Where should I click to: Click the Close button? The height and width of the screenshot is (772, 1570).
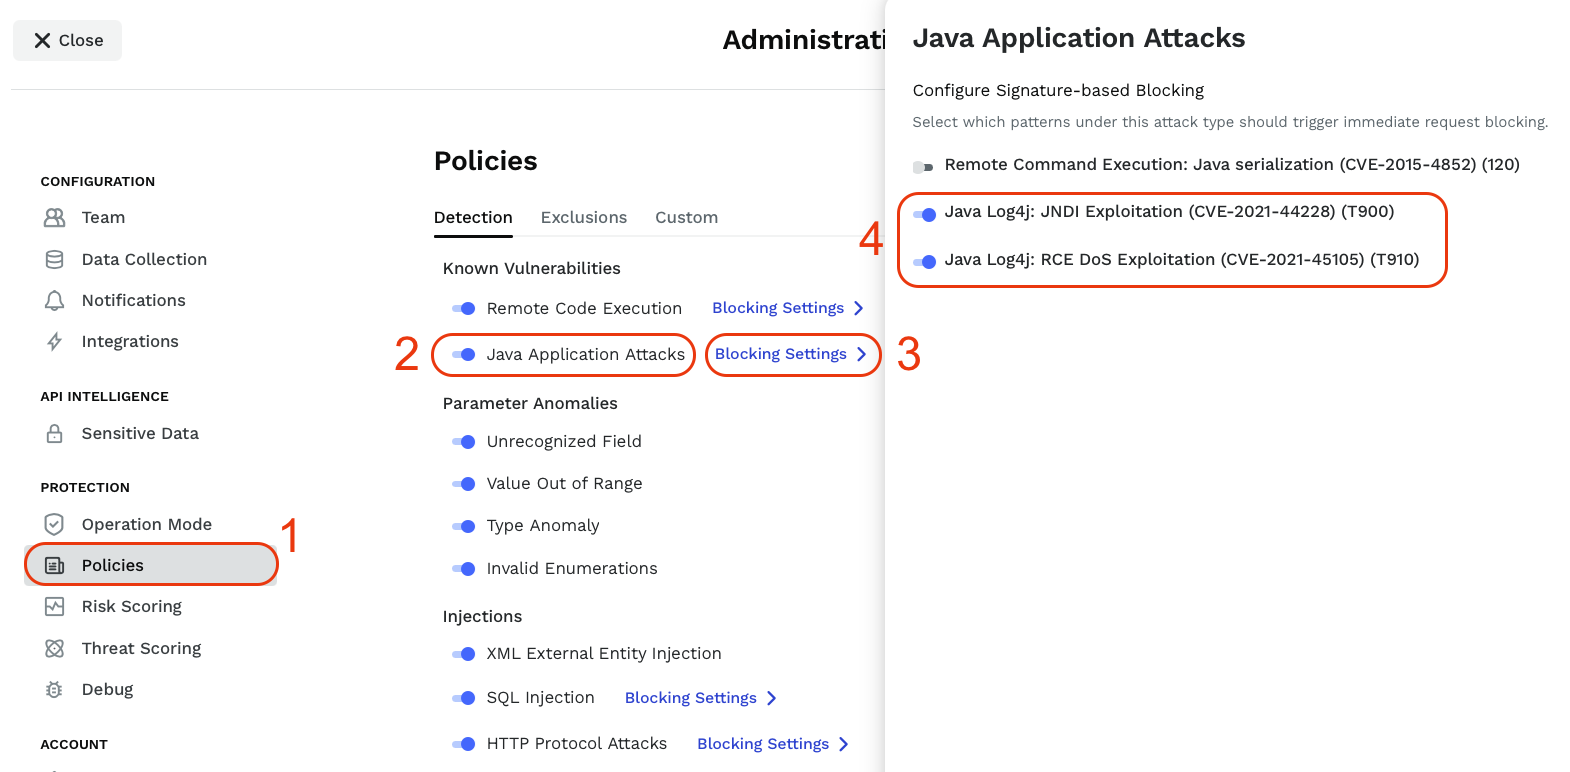point(68,40)
